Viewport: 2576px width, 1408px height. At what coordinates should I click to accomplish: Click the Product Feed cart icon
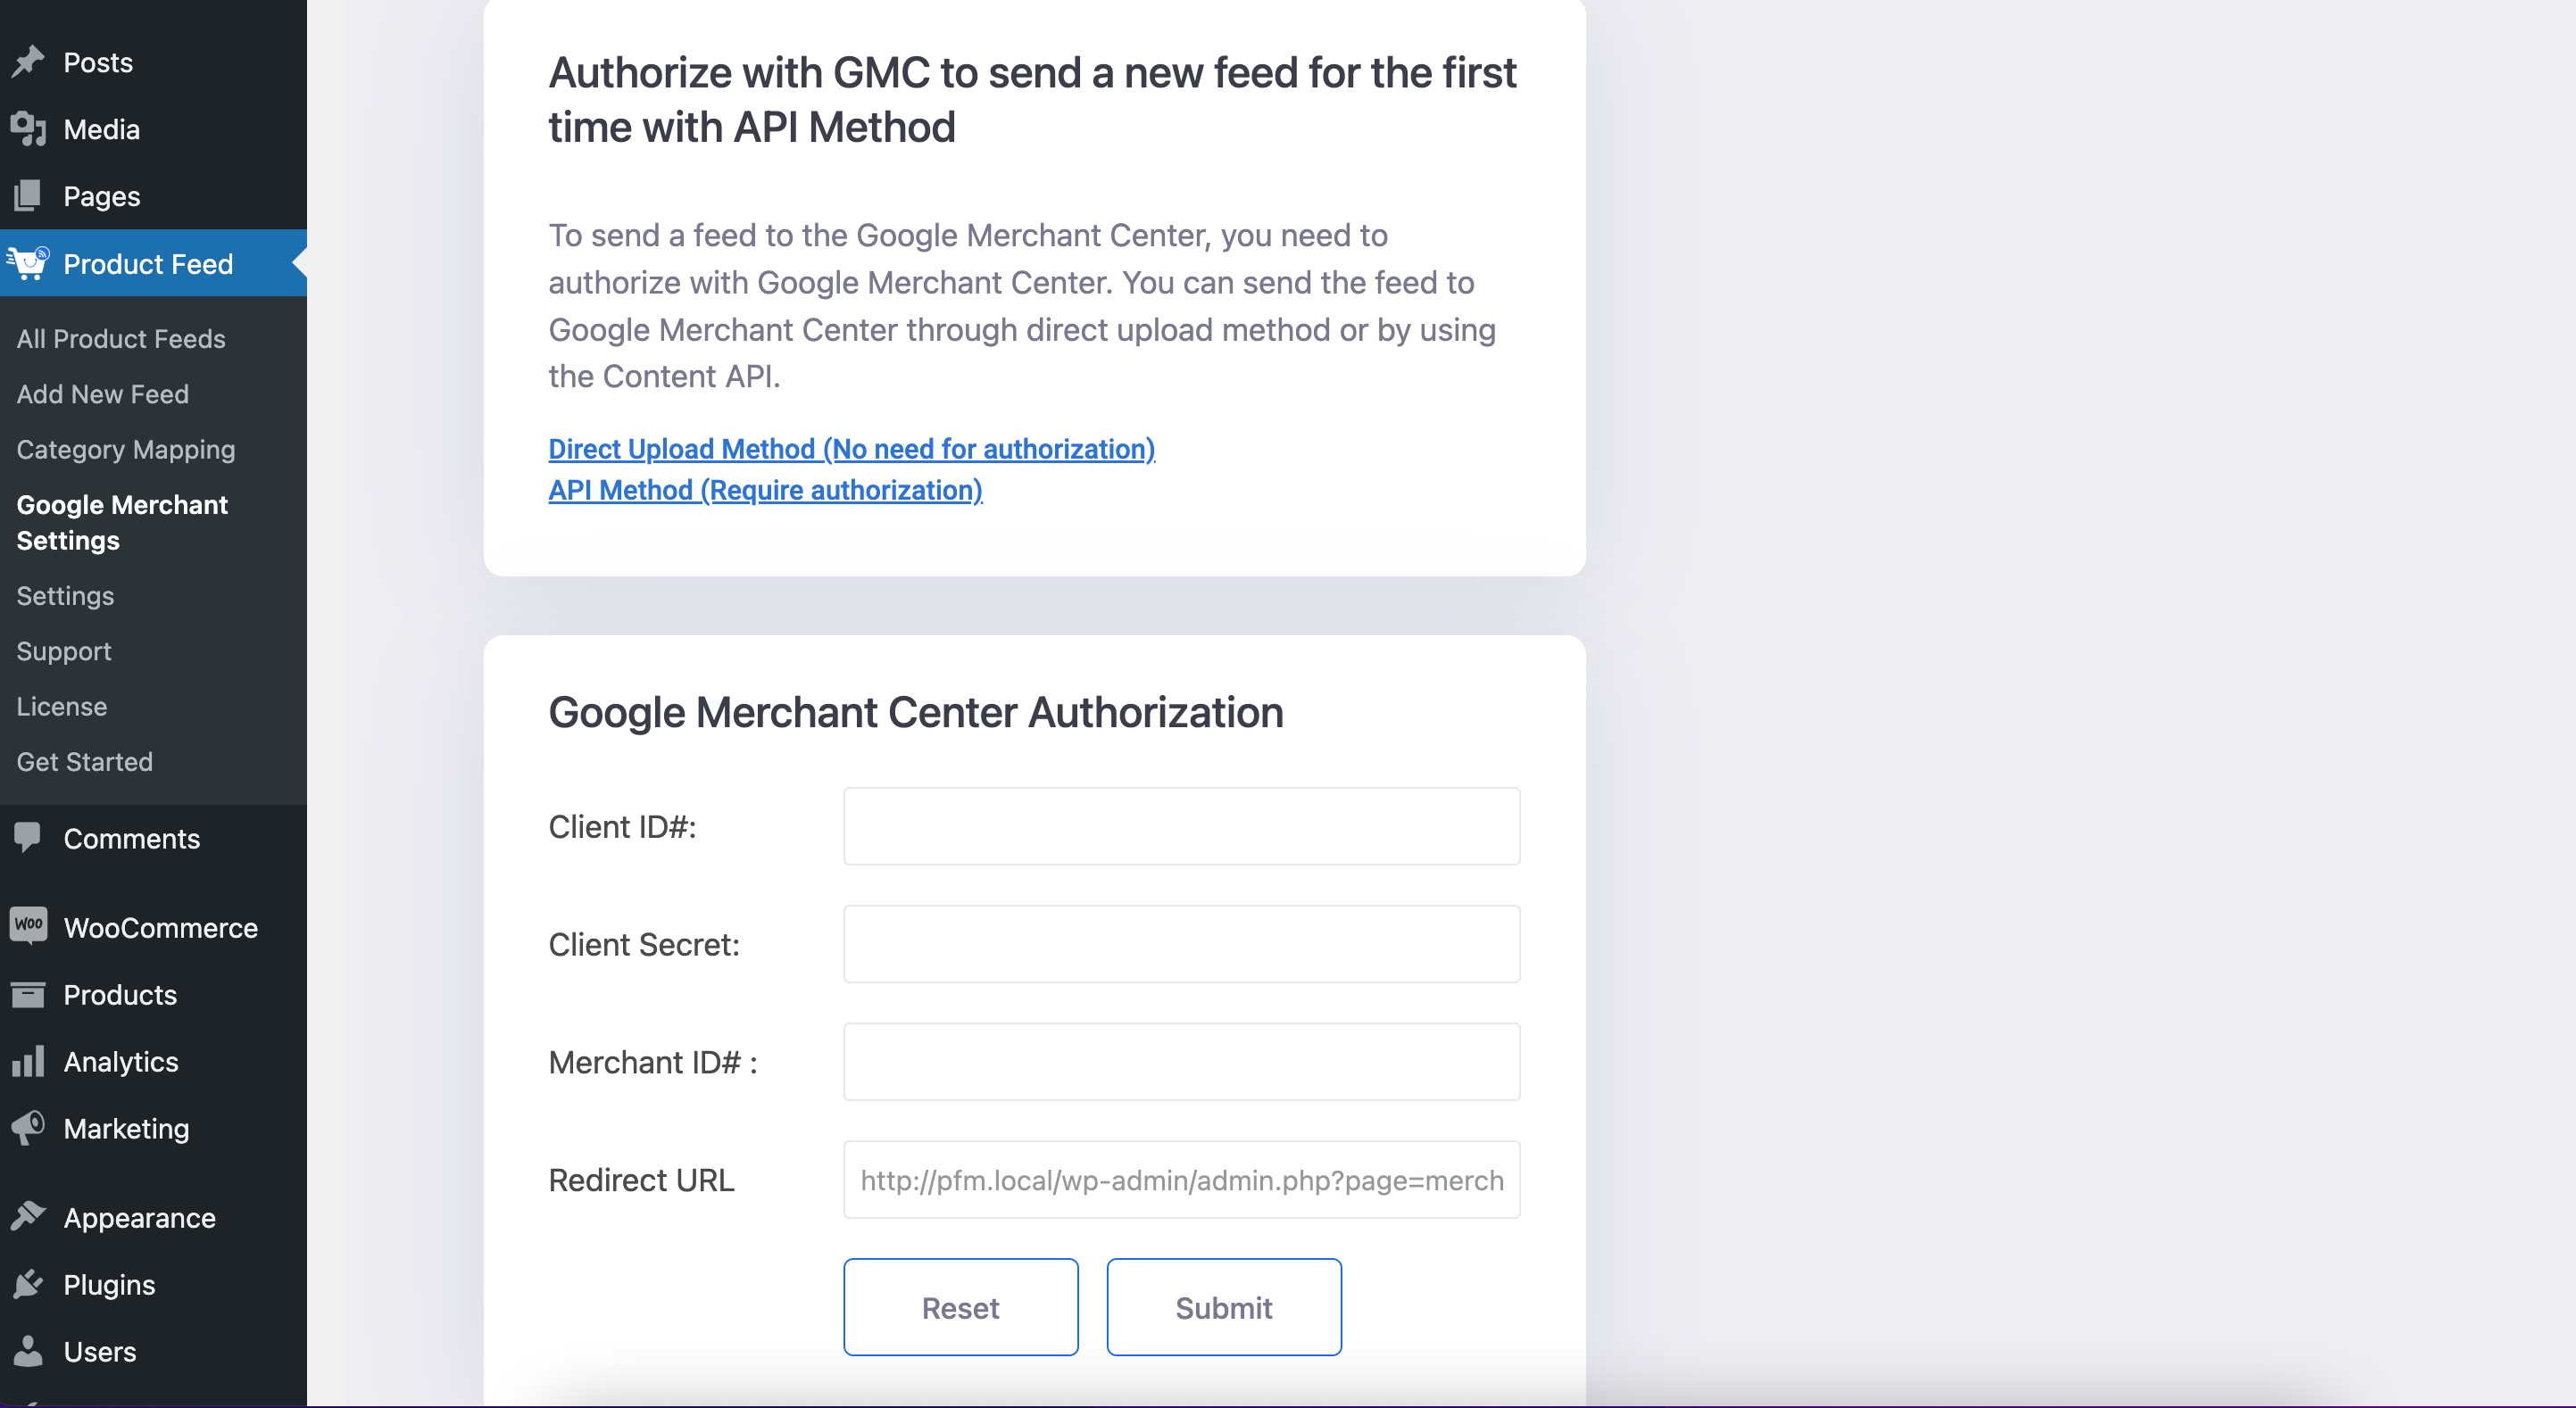coord(28,263)
